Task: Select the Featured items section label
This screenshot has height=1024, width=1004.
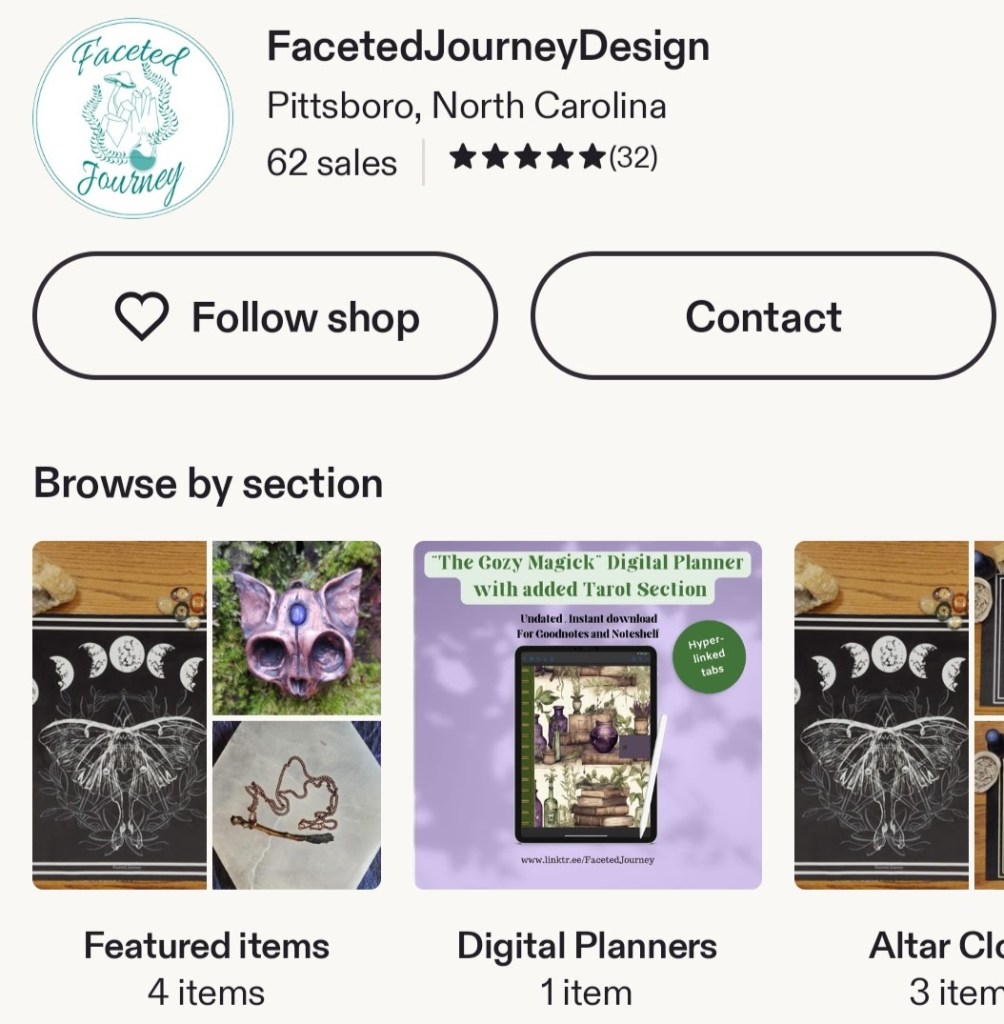Action: point(206,945)
